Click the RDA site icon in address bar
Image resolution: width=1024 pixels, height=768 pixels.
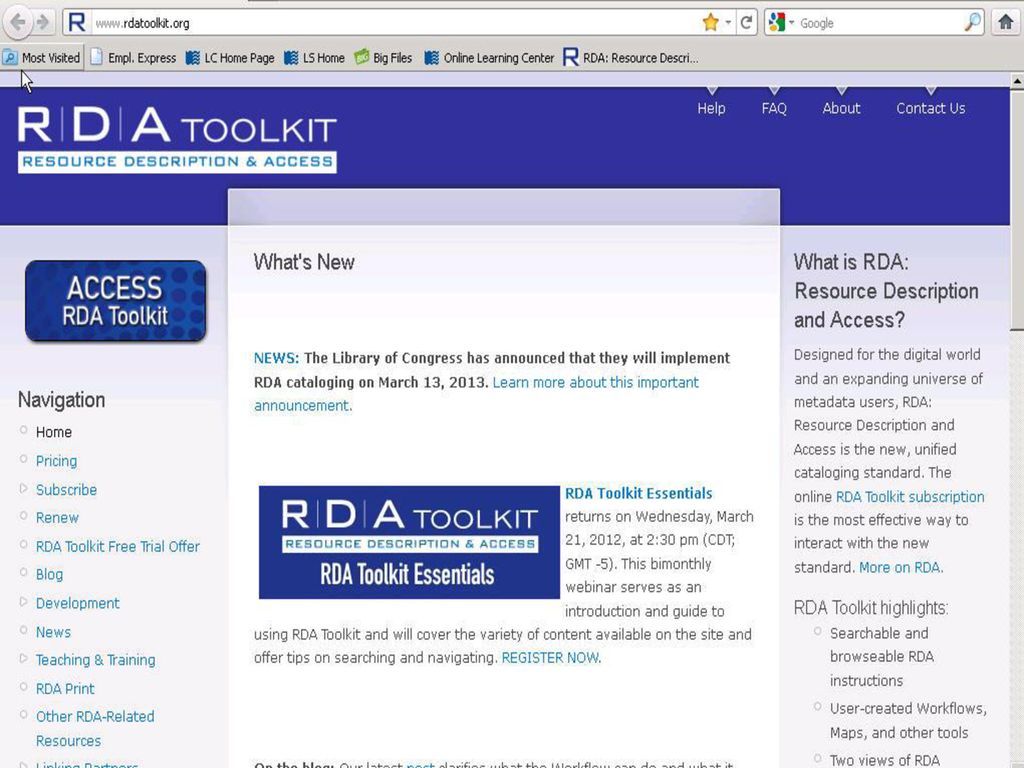tap(76, 23)
